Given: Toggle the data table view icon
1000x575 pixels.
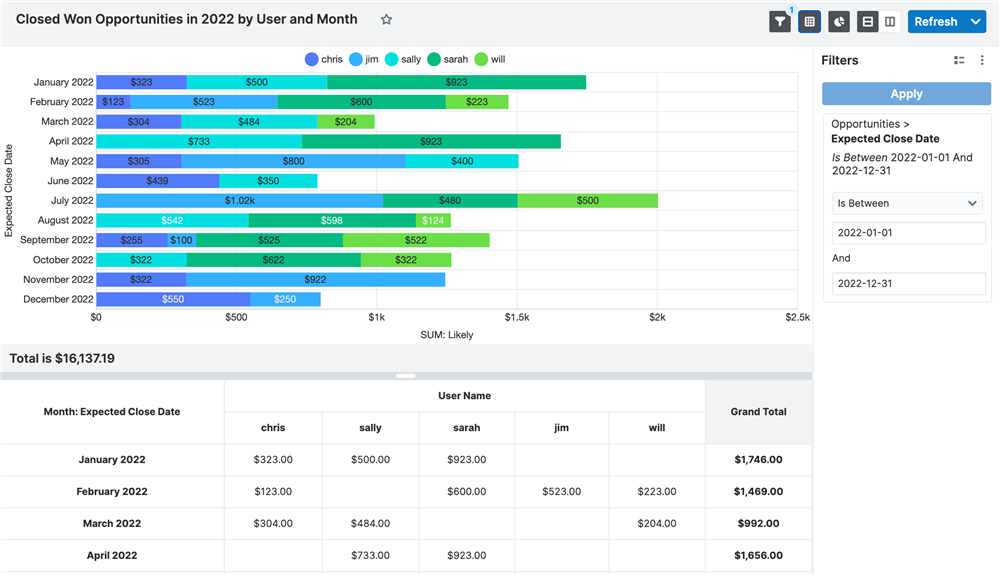Looking at the screenshot, I should click(810, 22).
